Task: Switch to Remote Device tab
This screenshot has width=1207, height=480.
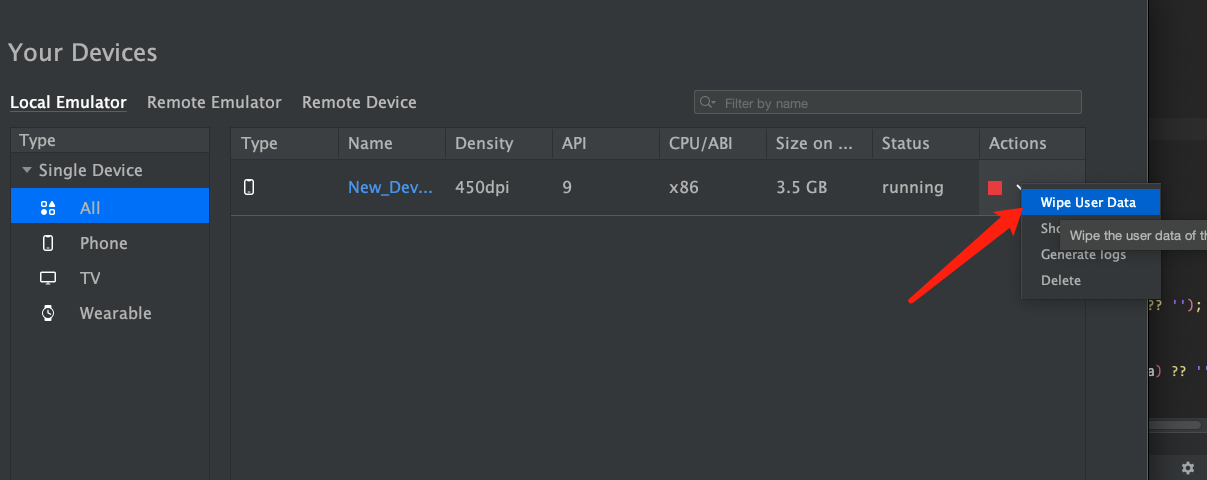Action: click(359, 102)
